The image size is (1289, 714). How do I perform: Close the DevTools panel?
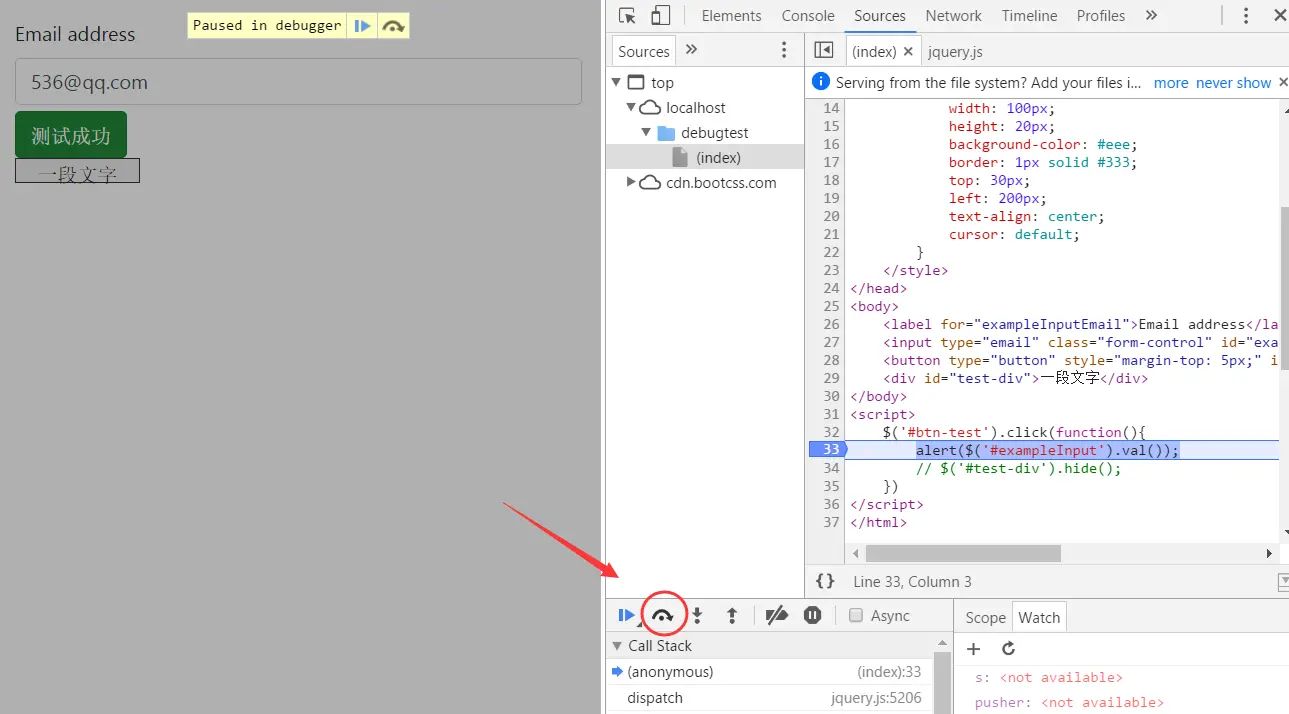click(x=1279, y=16)
